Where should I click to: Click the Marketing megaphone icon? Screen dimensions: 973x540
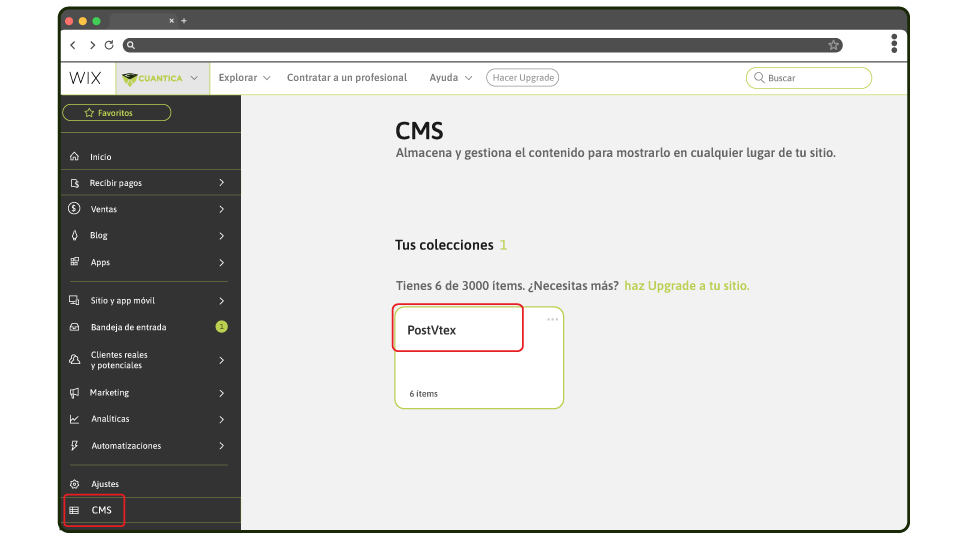pos(74,393)
